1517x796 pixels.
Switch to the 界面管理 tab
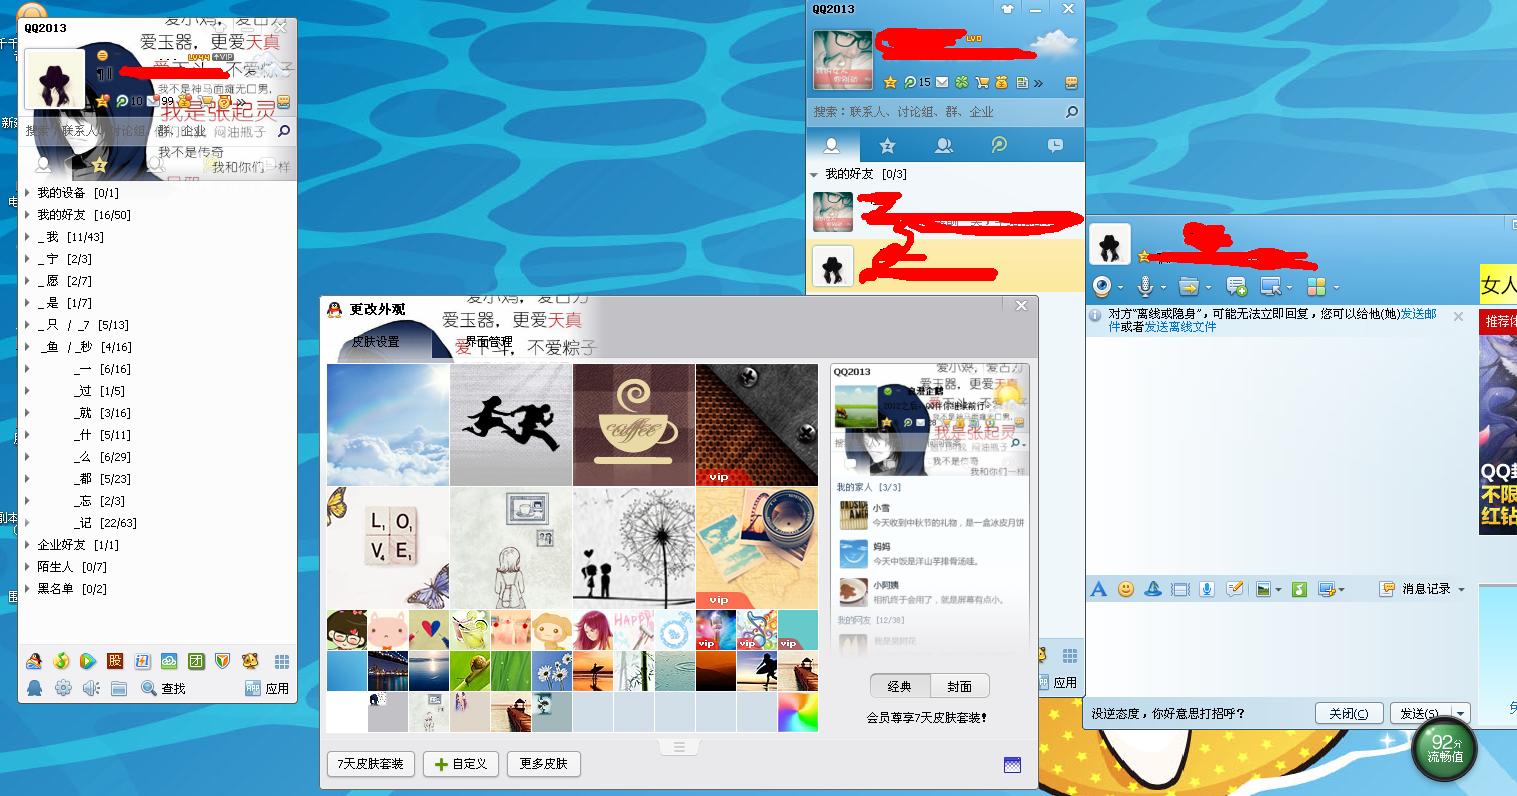[x=488, y=342]
